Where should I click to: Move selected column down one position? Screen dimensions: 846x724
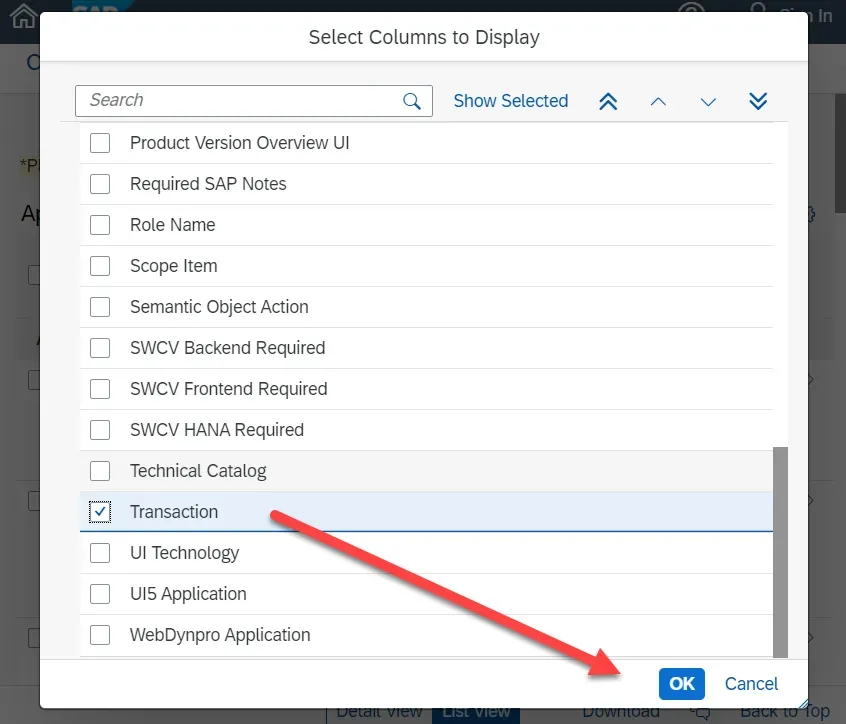coord(708,101)
